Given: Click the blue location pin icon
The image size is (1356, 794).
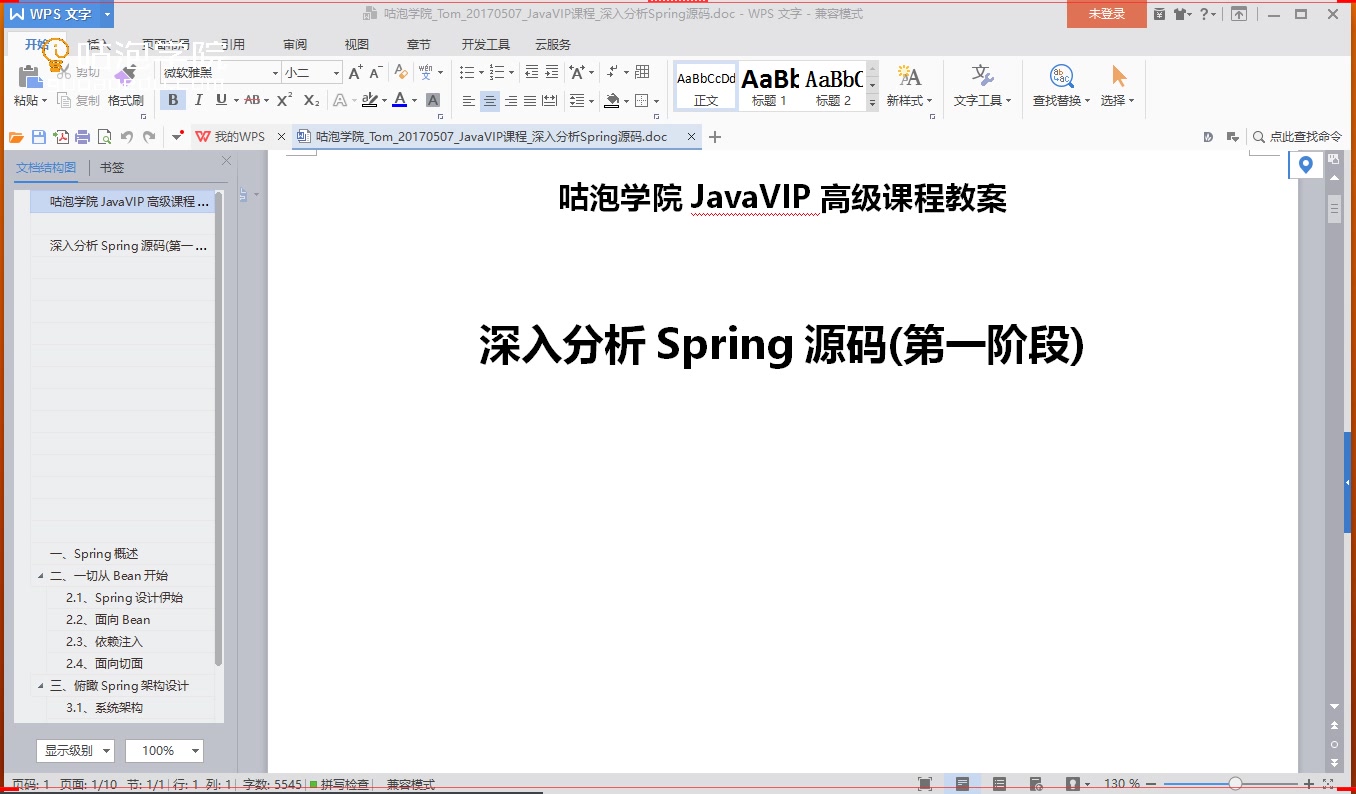Looking at the screenshot, I should tap(1305, 164).
